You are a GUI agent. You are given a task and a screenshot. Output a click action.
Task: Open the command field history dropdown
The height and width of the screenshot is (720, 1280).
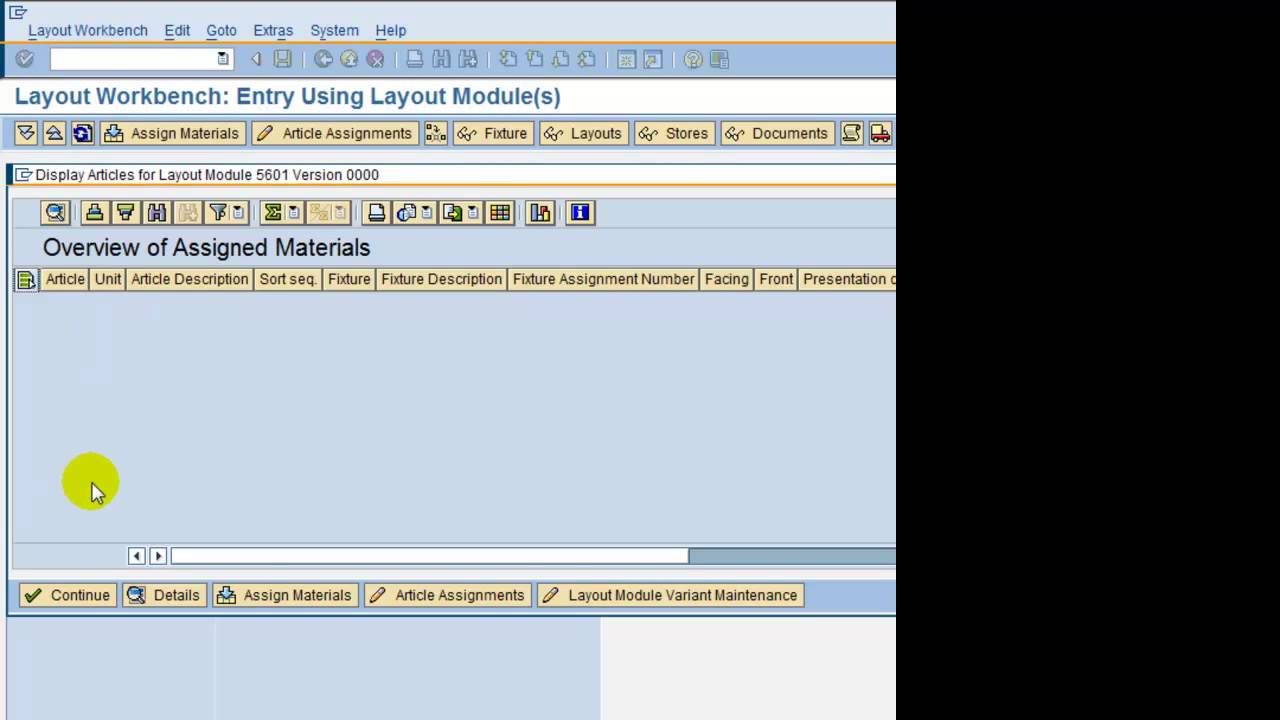coord(223,60)
